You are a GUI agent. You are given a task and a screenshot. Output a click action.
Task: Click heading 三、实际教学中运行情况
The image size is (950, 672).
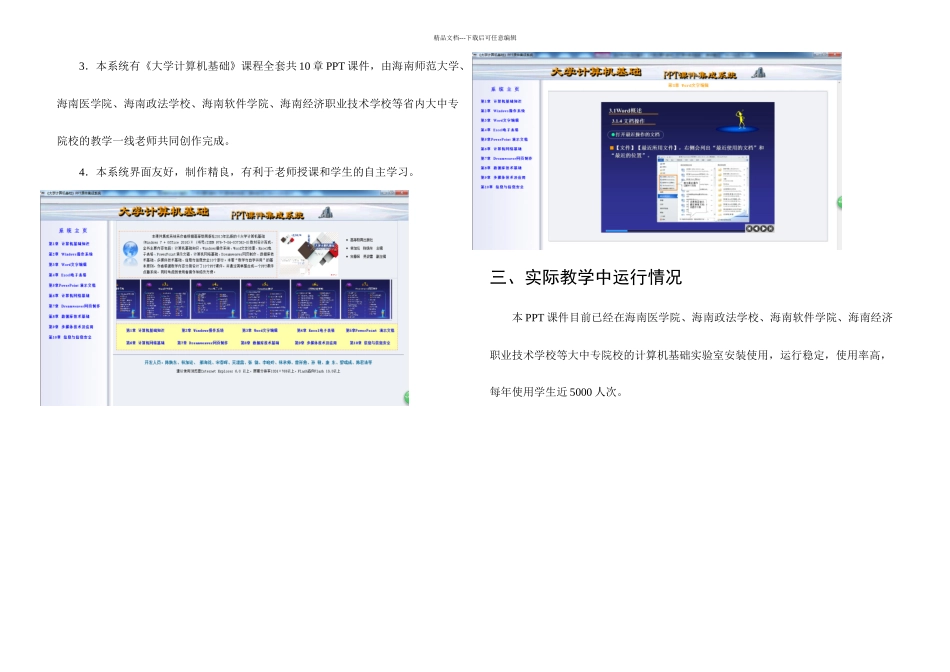(x=586, y=278)
